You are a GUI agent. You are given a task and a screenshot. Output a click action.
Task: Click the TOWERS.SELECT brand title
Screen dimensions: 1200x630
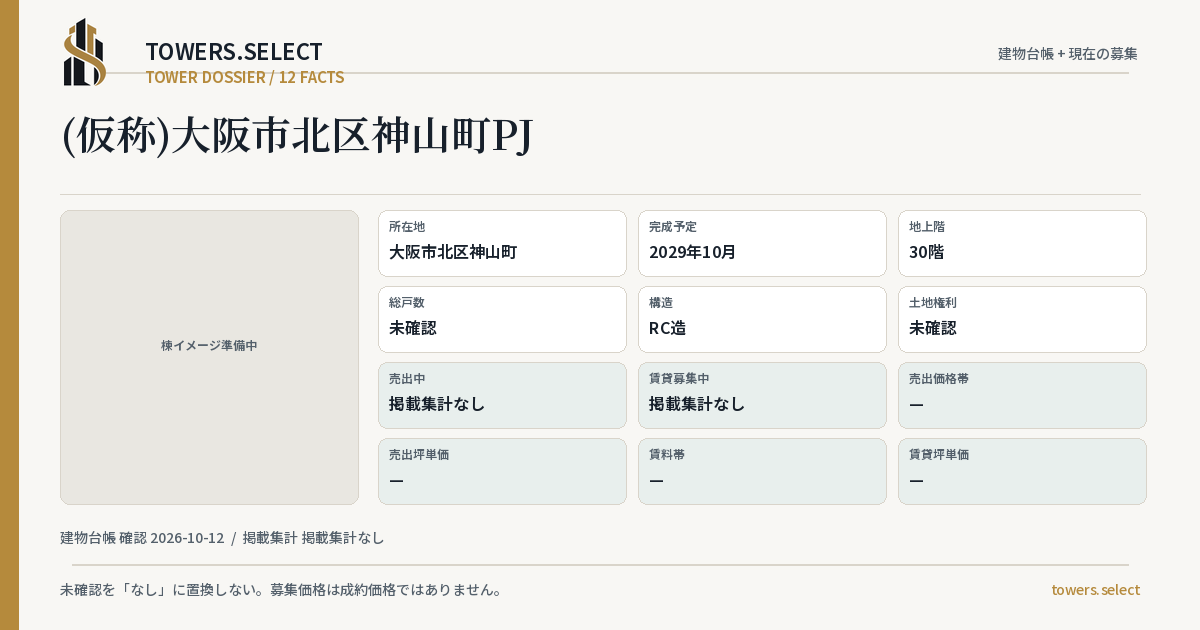234,52
